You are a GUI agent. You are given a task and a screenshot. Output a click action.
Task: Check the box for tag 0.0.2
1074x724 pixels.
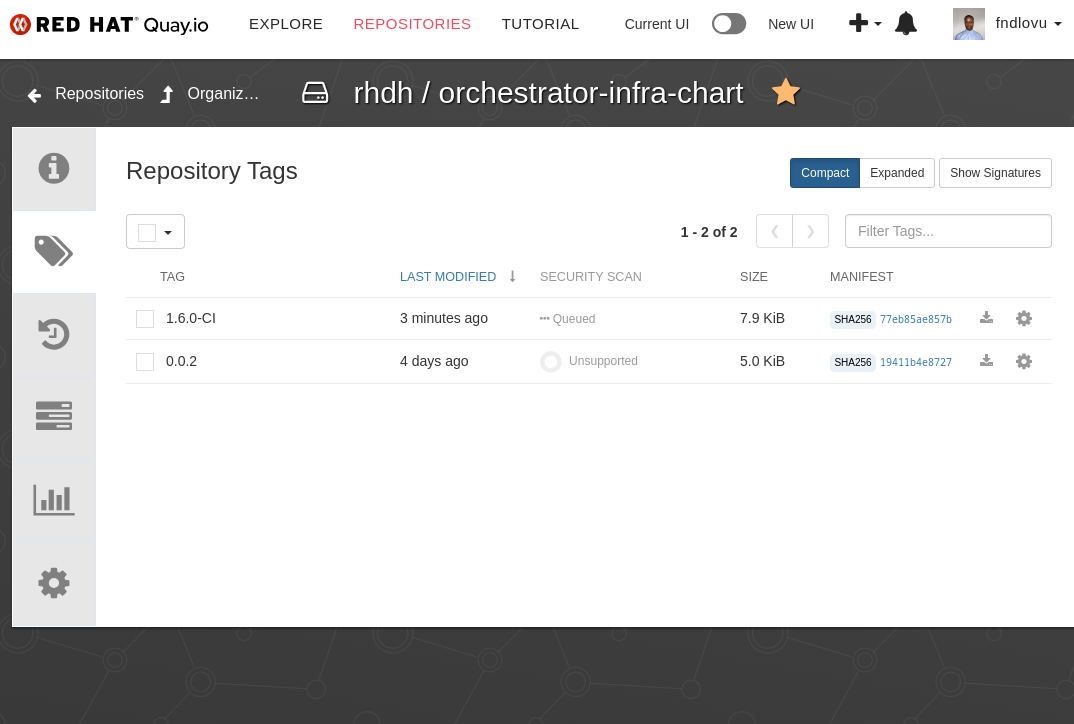coord(145,362)
